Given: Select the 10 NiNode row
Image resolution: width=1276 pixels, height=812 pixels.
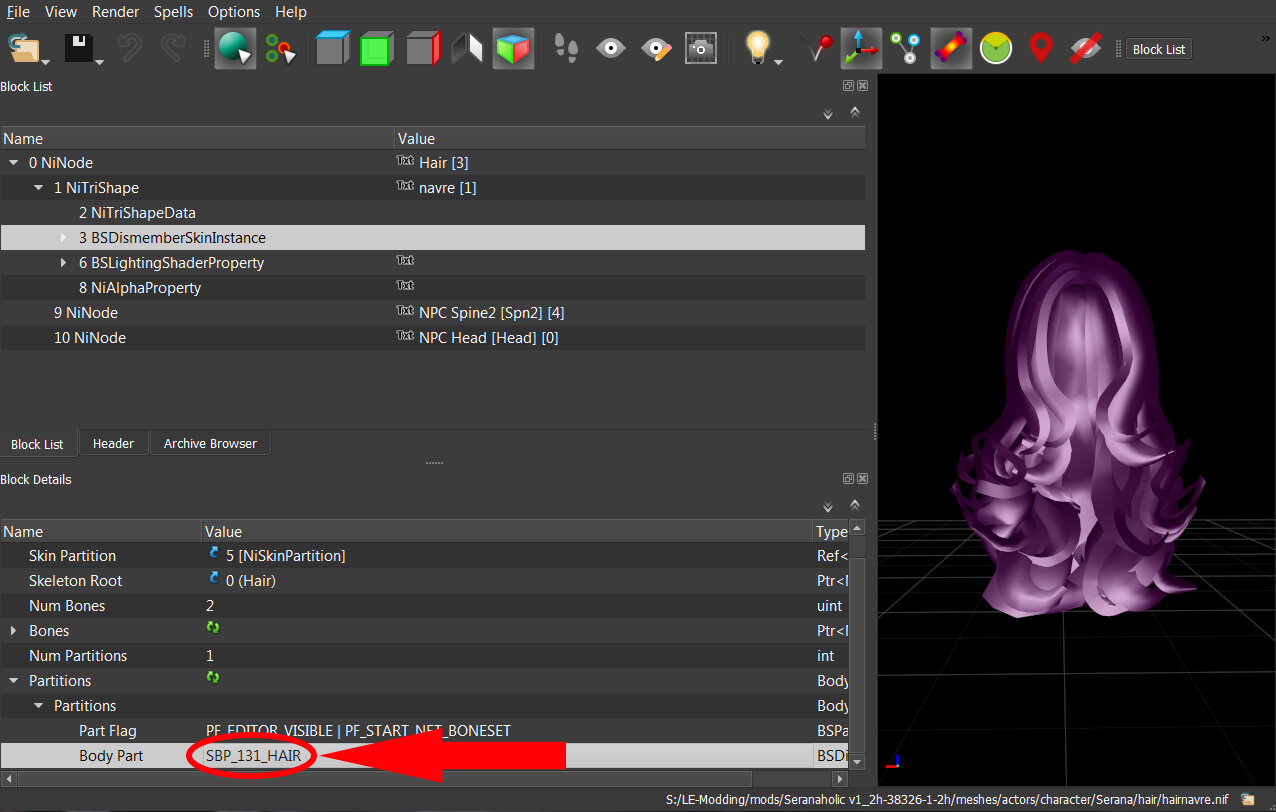Looking at the screenshot, I should click(432, 338).
